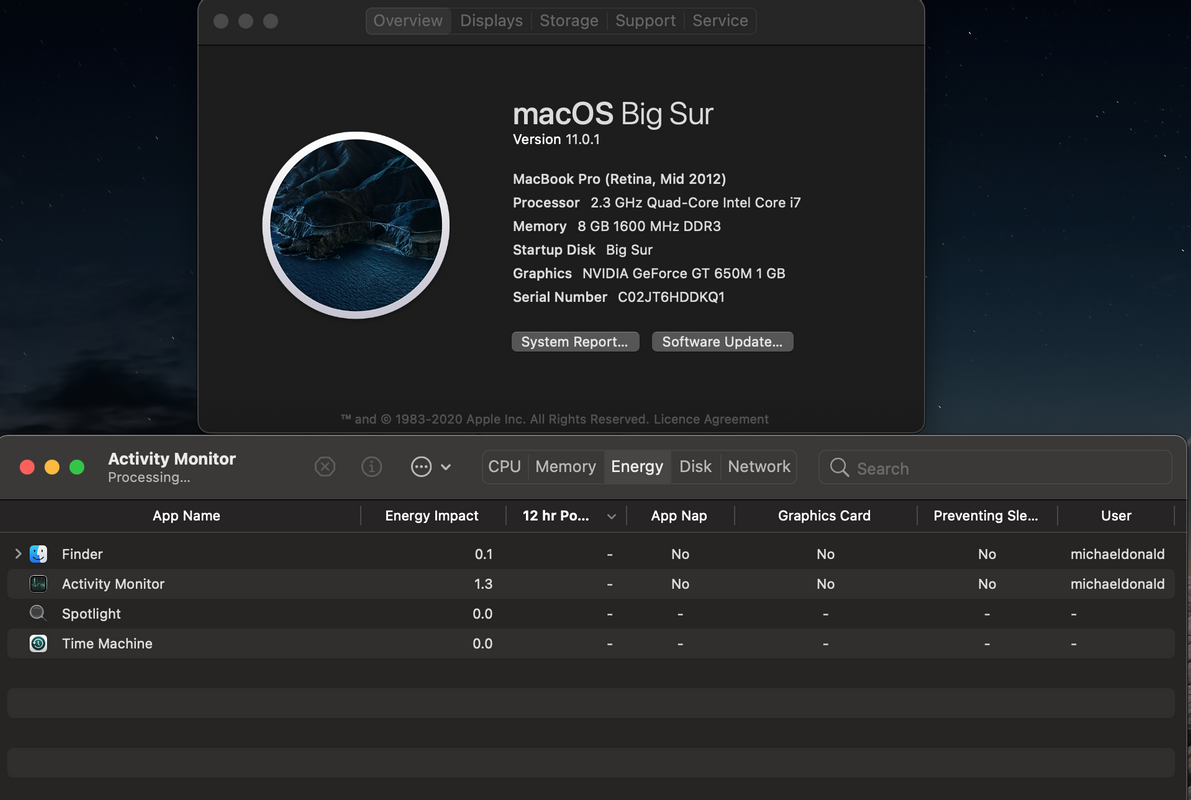Open the ellipsis action menu in toolbar
The image size is (1191, 800).
(x=431, y=466)
